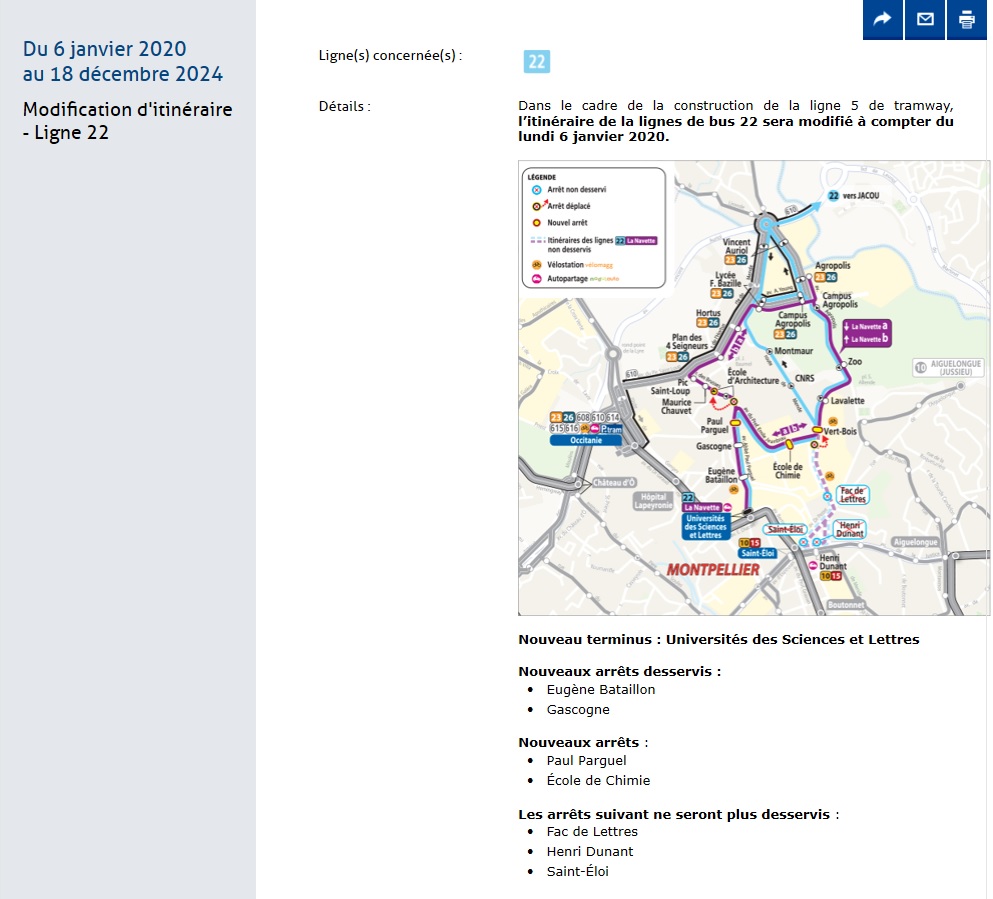Click Universités des Sciences et Lettres map label
This screenshot has height=899, width=993.
pyautogui.click(x=706, y=526)
